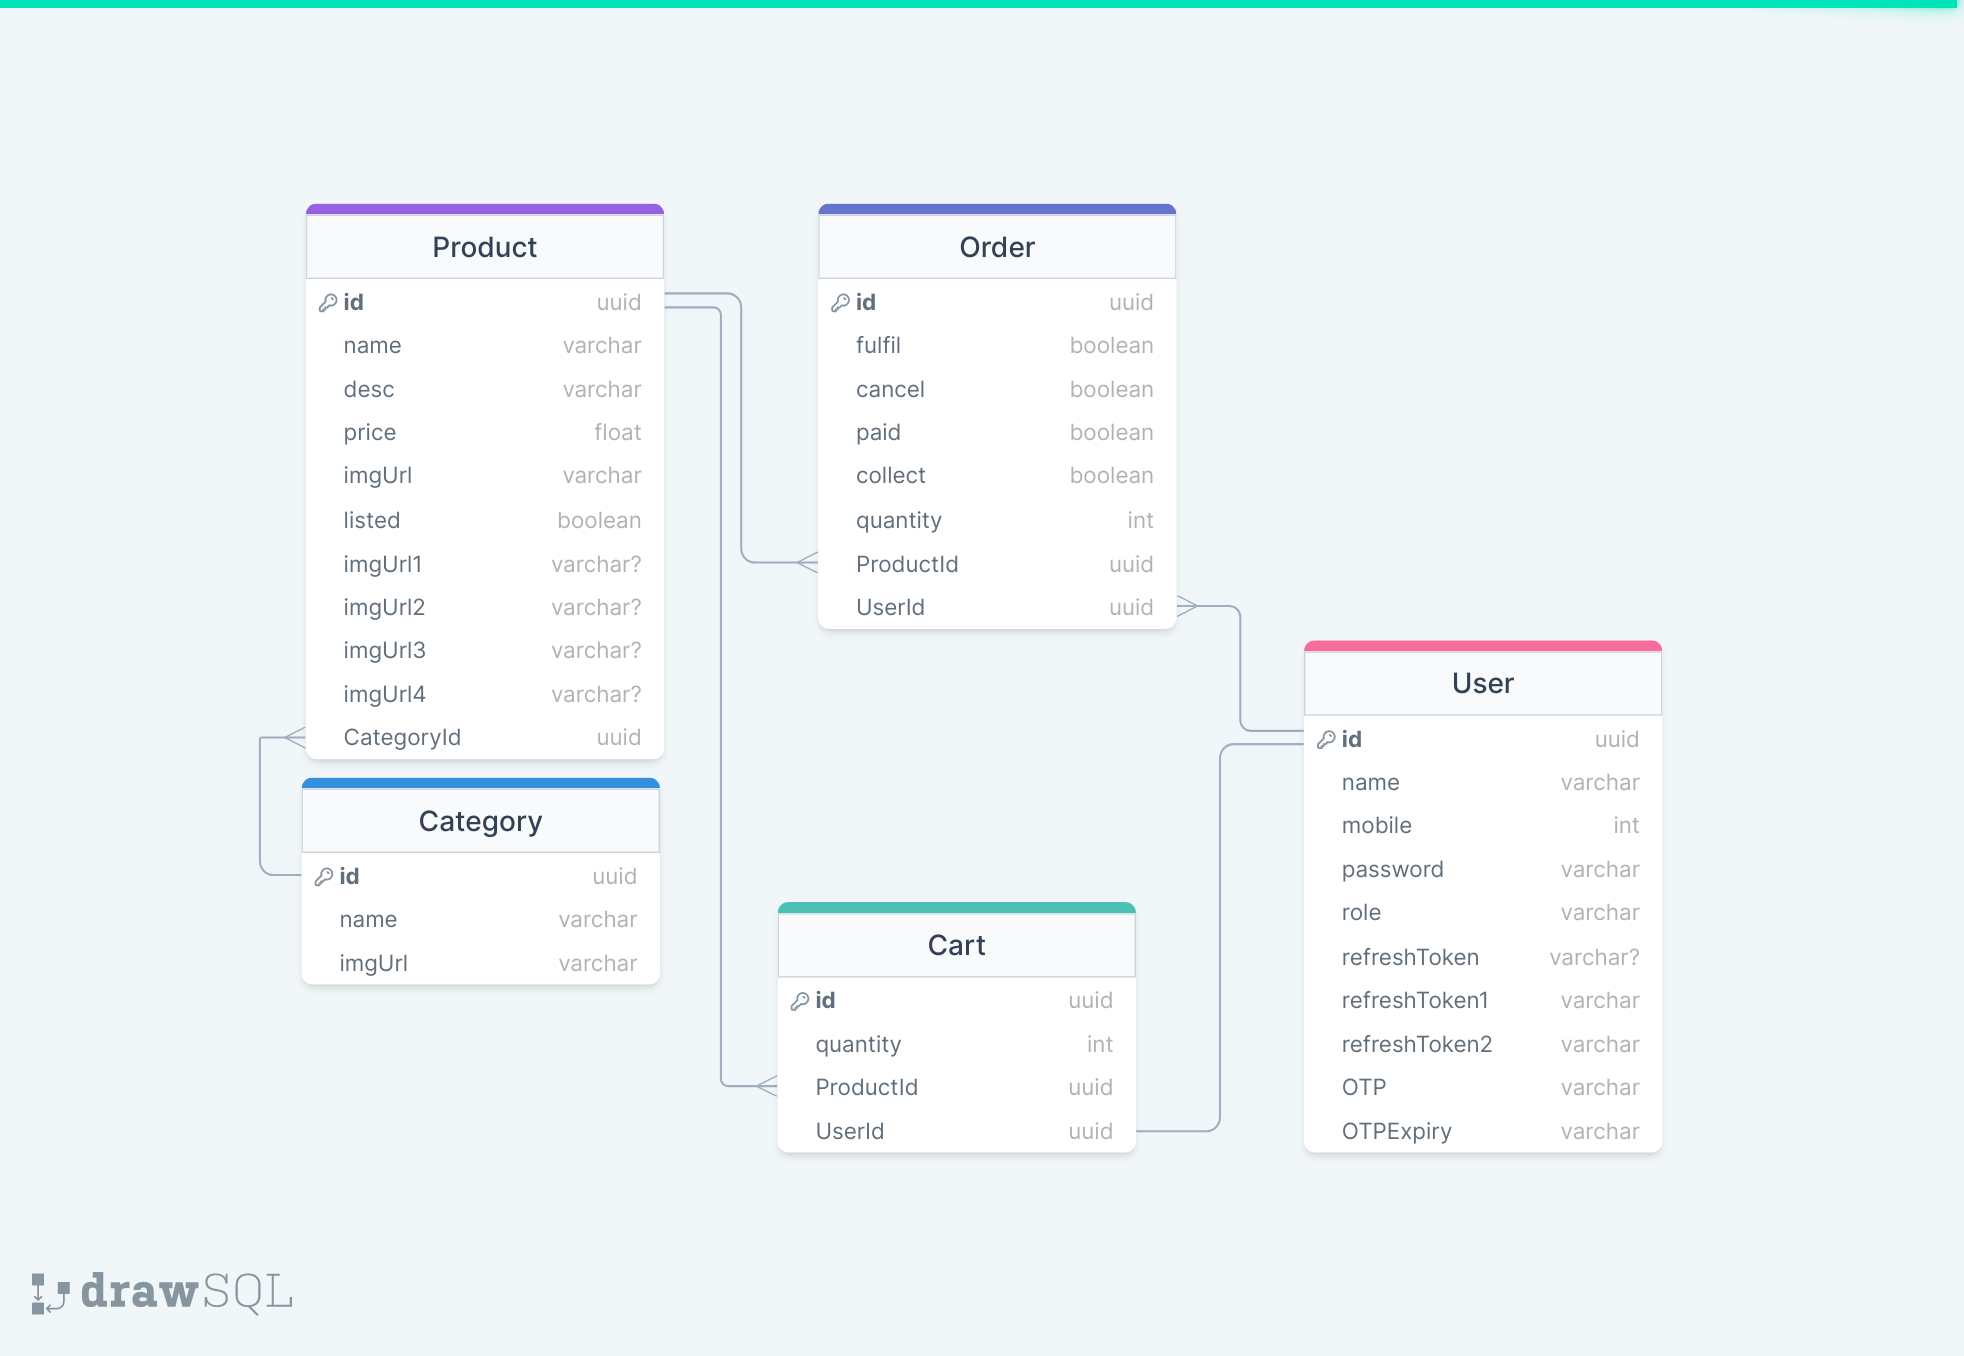Click the key icon beside Cart id

coord(799,1000)
